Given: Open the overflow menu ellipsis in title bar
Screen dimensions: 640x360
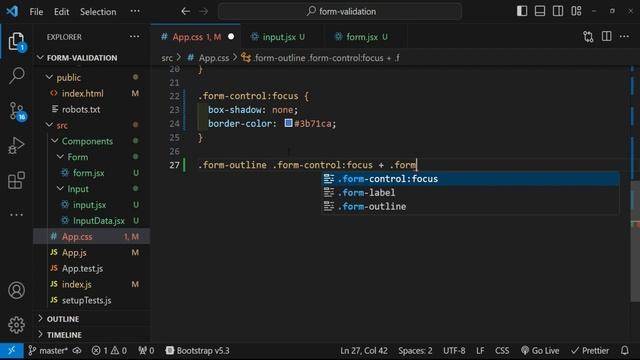Looking at the screenshot, I should [135, 11].
